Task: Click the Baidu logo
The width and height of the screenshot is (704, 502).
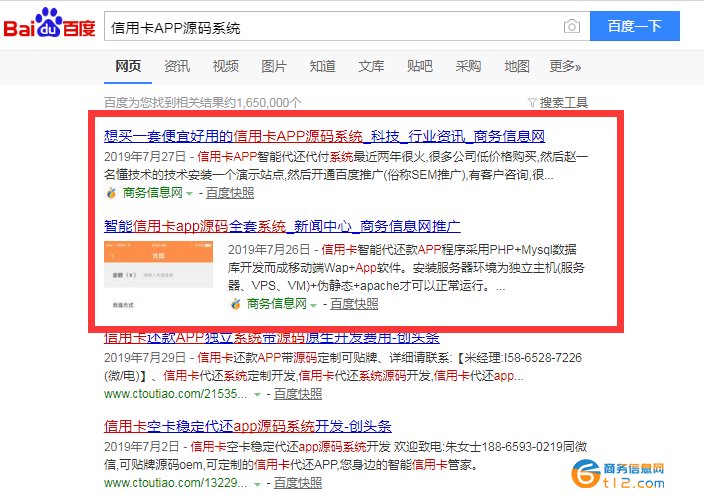Action: 49,23
